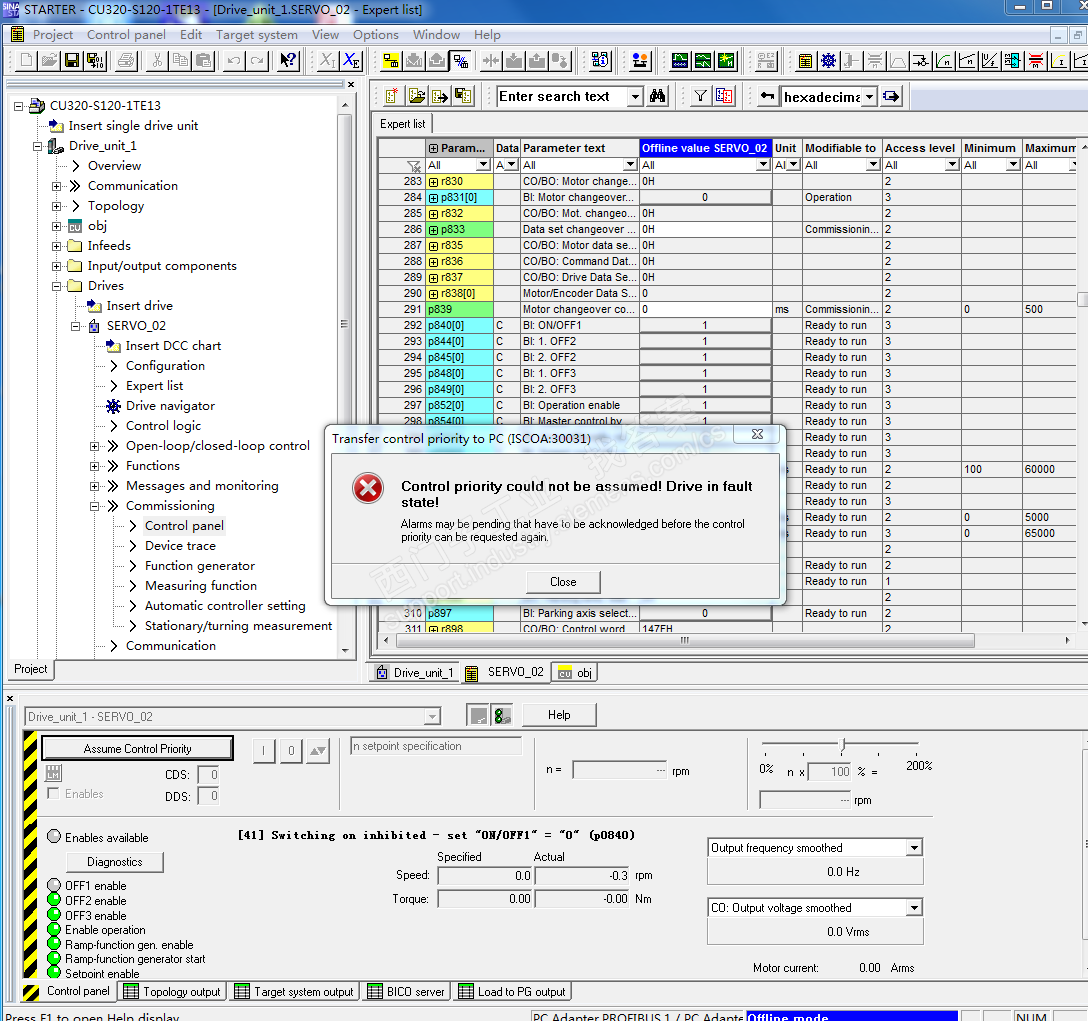Viewport: 1088px width, 1021px height.
Task: Open the Output frequency smoothed dropdown
Action: (x=914, y=848)
